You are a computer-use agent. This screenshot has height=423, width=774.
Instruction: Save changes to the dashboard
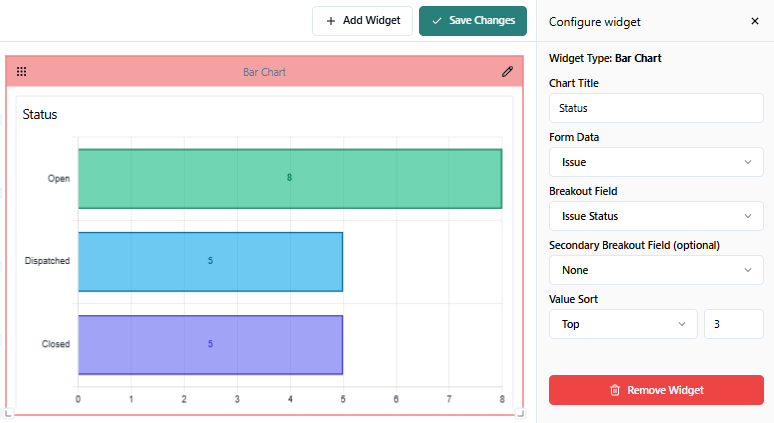tap(473, 21)
